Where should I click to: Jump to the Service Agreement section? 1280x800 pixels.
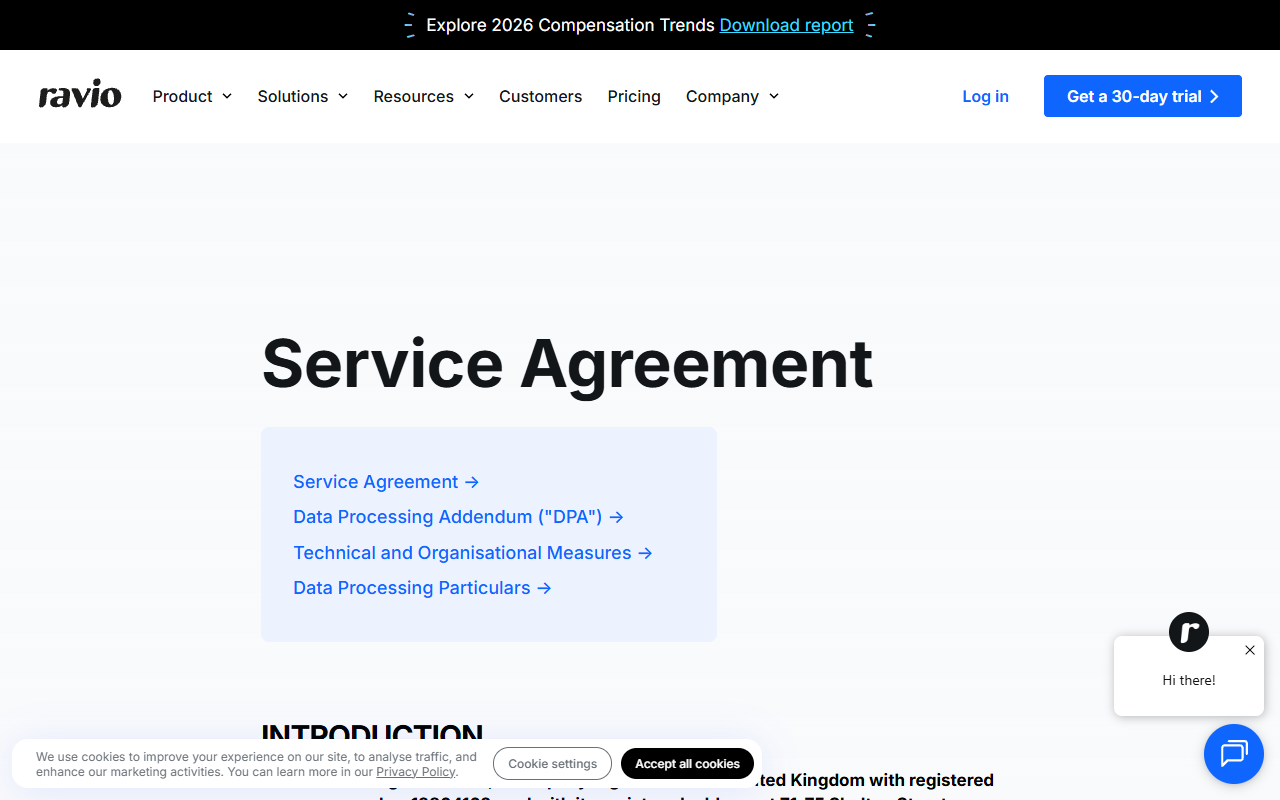(386, 482)
